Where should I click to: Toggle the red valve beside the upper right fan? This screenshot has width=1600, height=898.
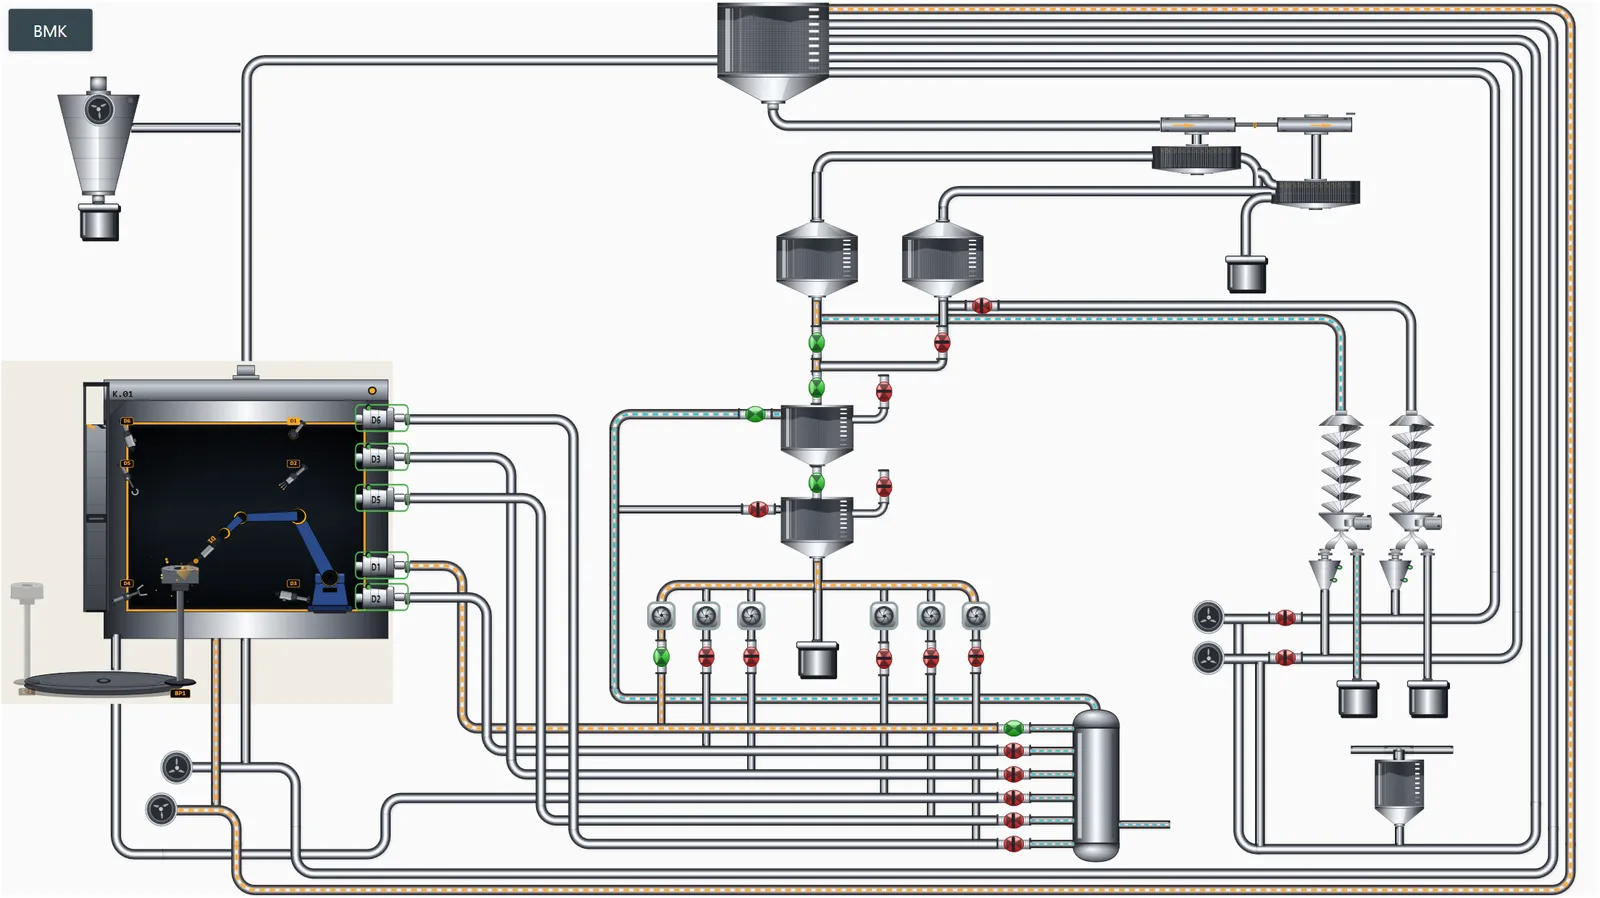[x=1285, y=618]
